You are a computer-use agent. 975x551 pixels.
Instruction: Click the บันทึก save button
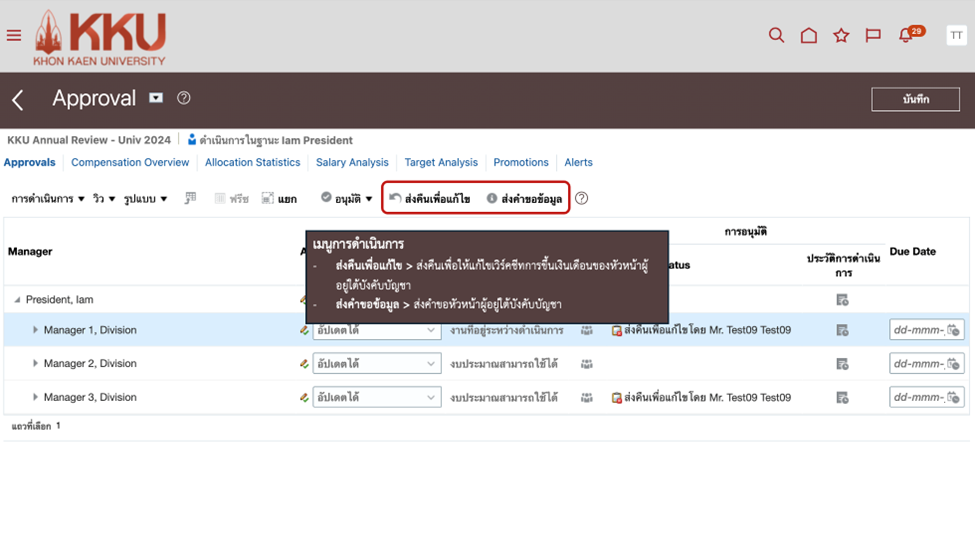pos(915,99)
